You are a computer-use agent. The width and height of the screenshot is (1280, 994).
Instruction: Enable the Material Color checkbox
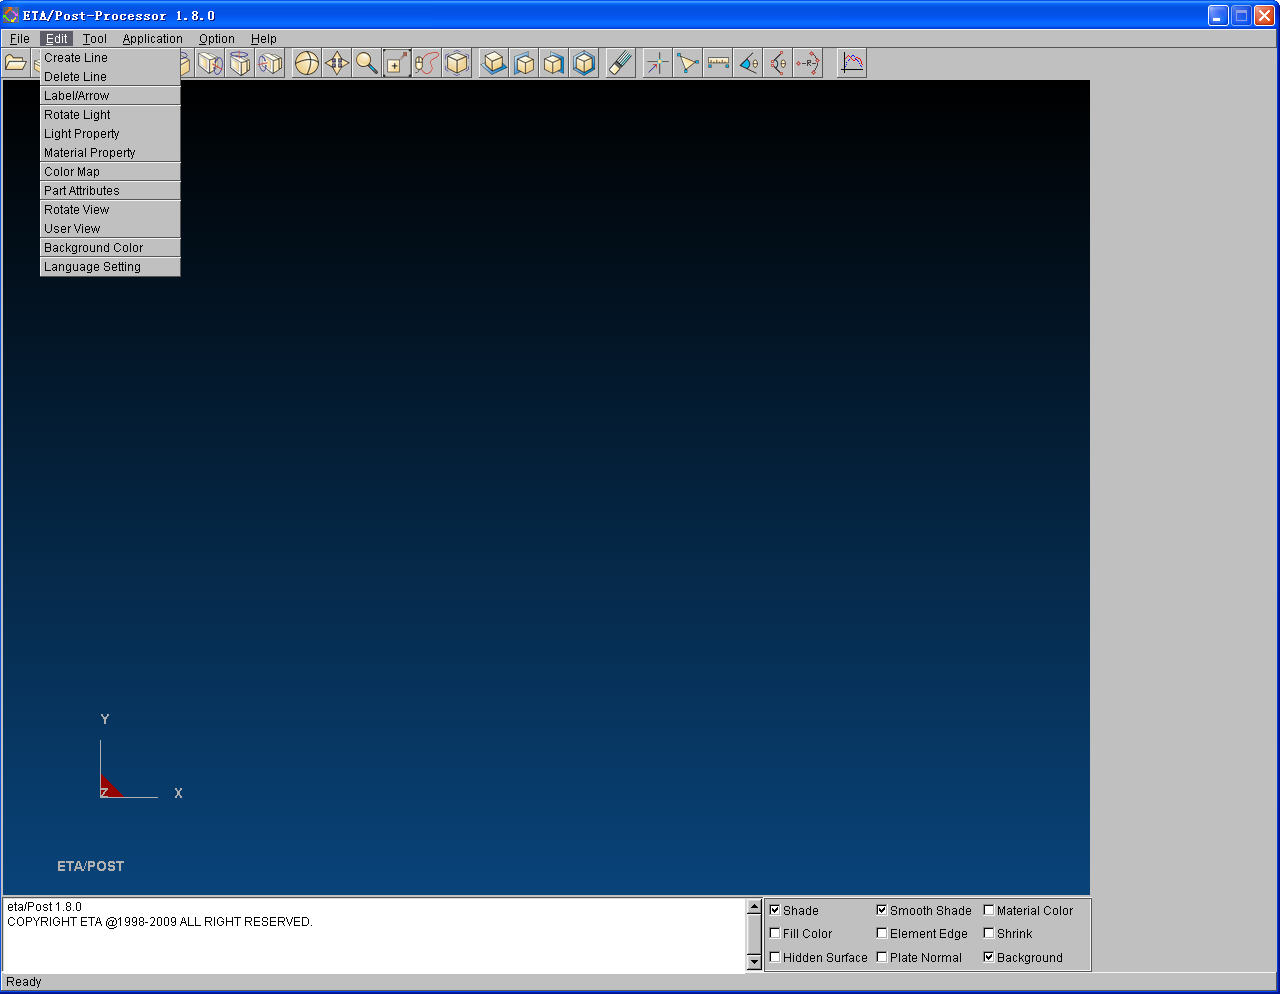pyautogui.click(x=989, y=910)
